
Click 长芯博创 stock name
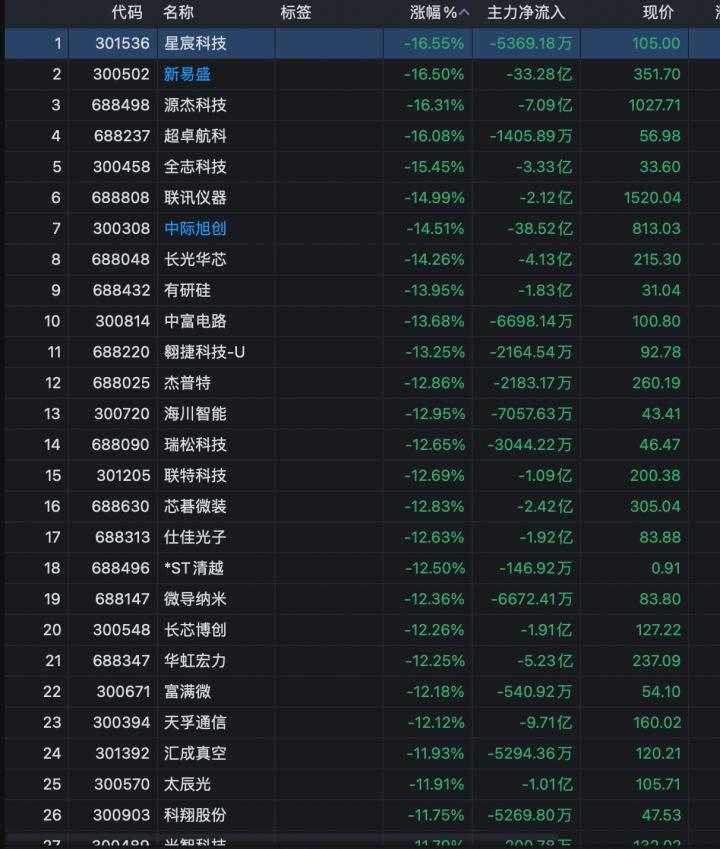pyautogui.click(x=195, y=630)
